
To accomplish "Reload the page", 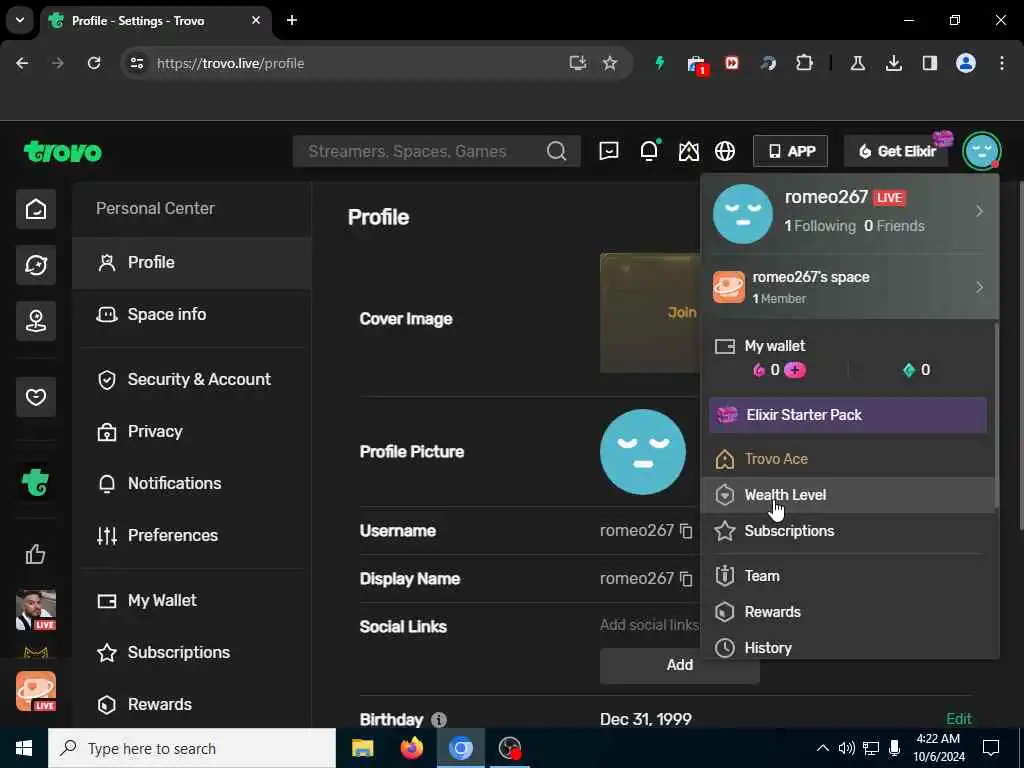I will [94, 63].
